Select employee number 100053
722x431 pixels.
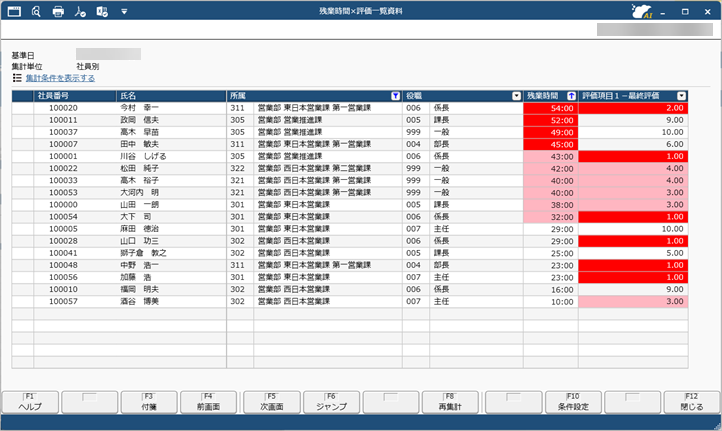(x=64, y=192)
